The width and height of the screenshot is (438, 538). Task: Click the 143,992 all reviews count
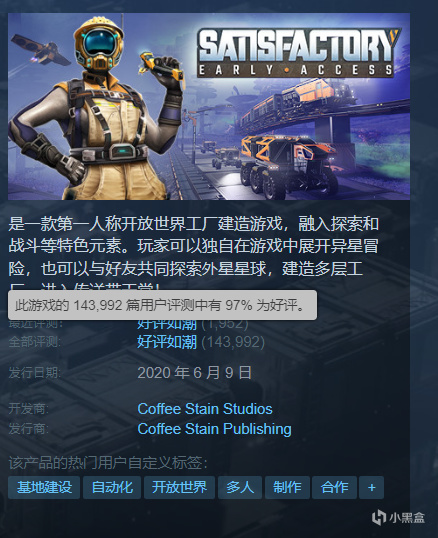[x=233, y=342]
